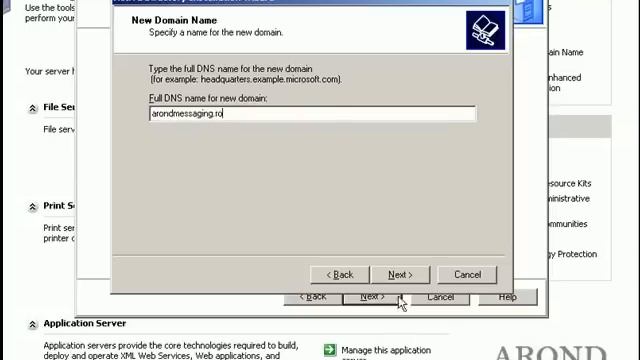The height and width of the screenshot is (360, 640).
Task: Click the Cancel button in the rear wizard window
Action: (x=440, y=298)
